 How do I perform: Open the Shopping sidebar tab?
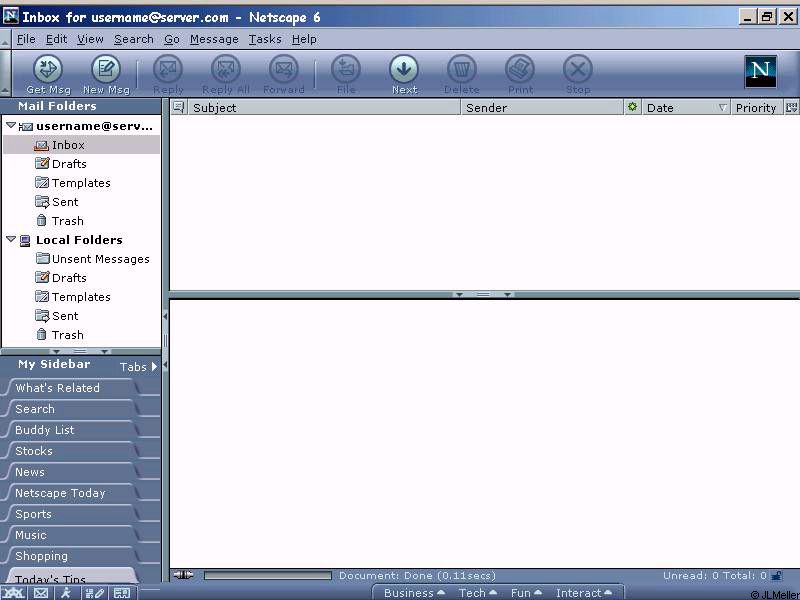tap(71, 556)
